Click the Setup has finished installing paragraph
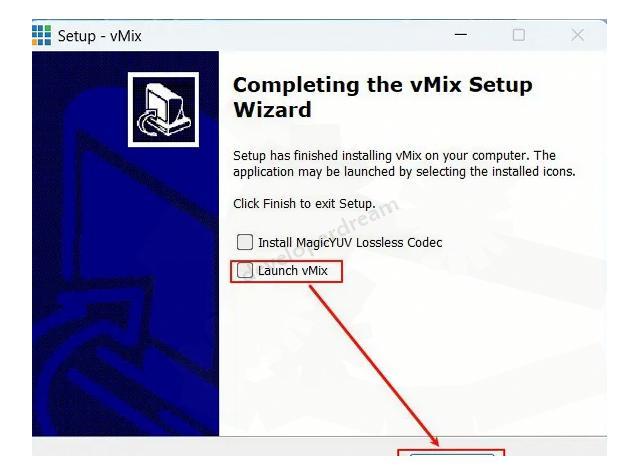 404,163
